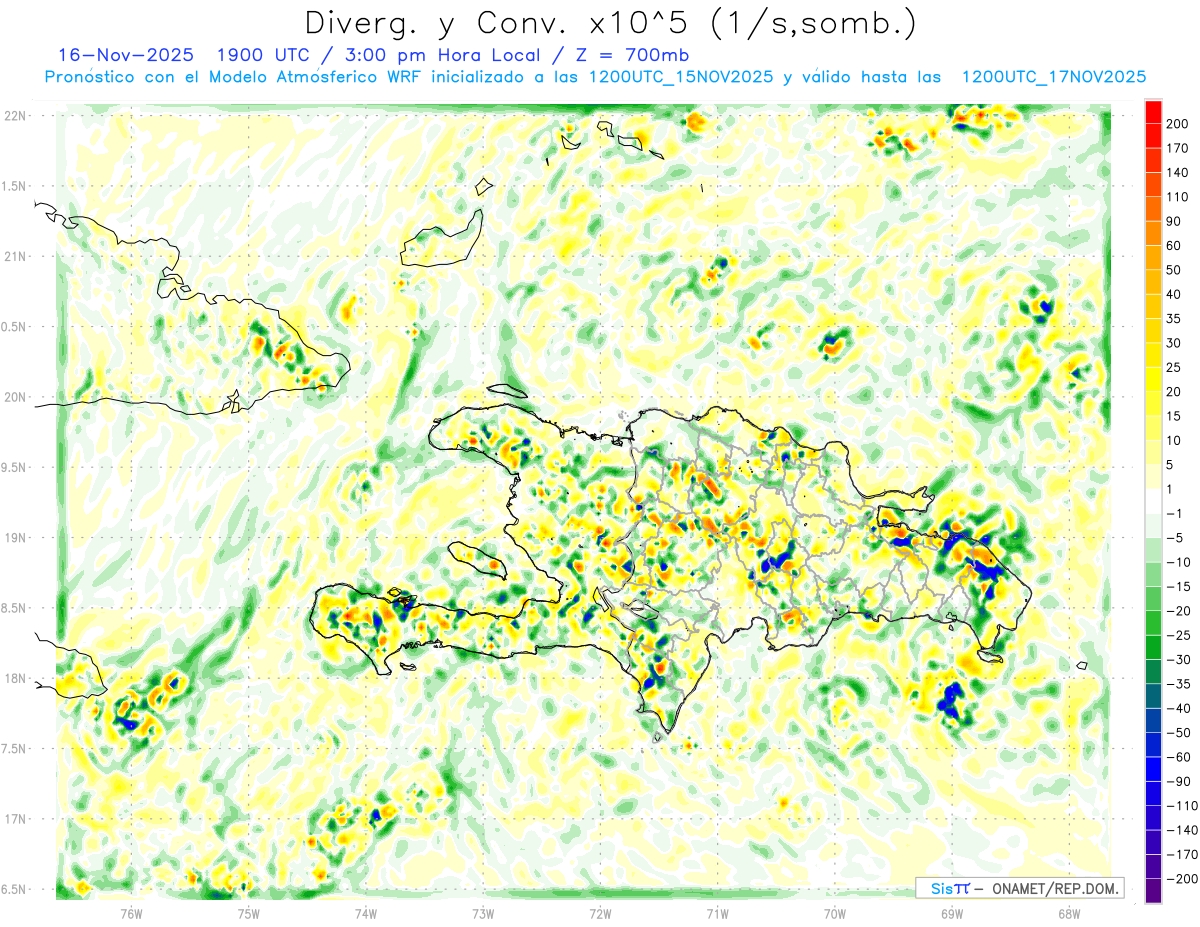
Task: Click the white color bar segment between 1 and -1
Action: coord(1153,501)
